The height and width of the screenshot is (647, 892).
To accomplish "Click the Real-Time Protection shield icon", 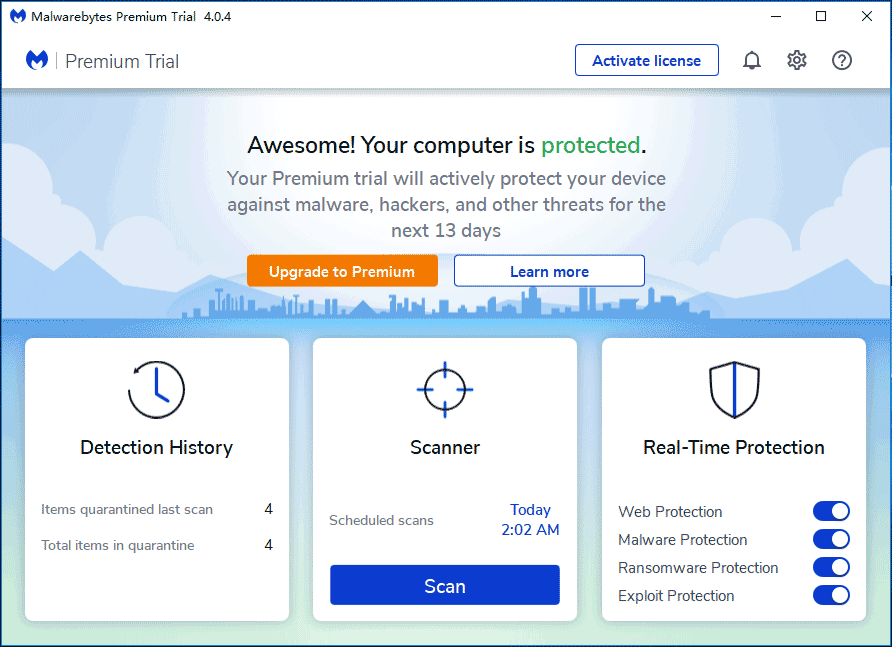I will (x=734, y=390).
